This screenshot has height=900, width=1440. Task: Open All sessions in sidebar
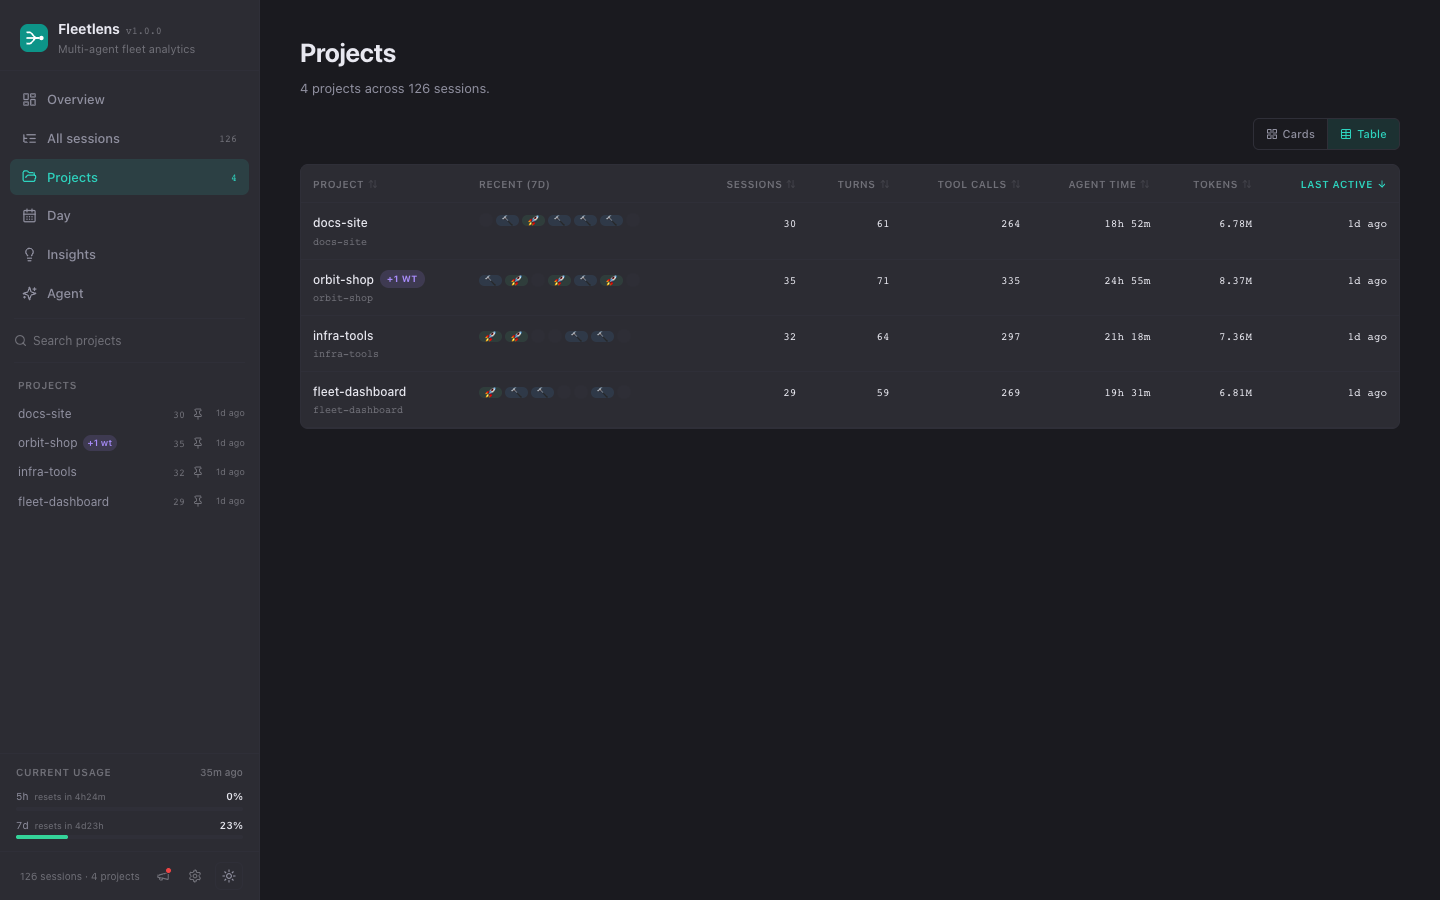point(129,139)
